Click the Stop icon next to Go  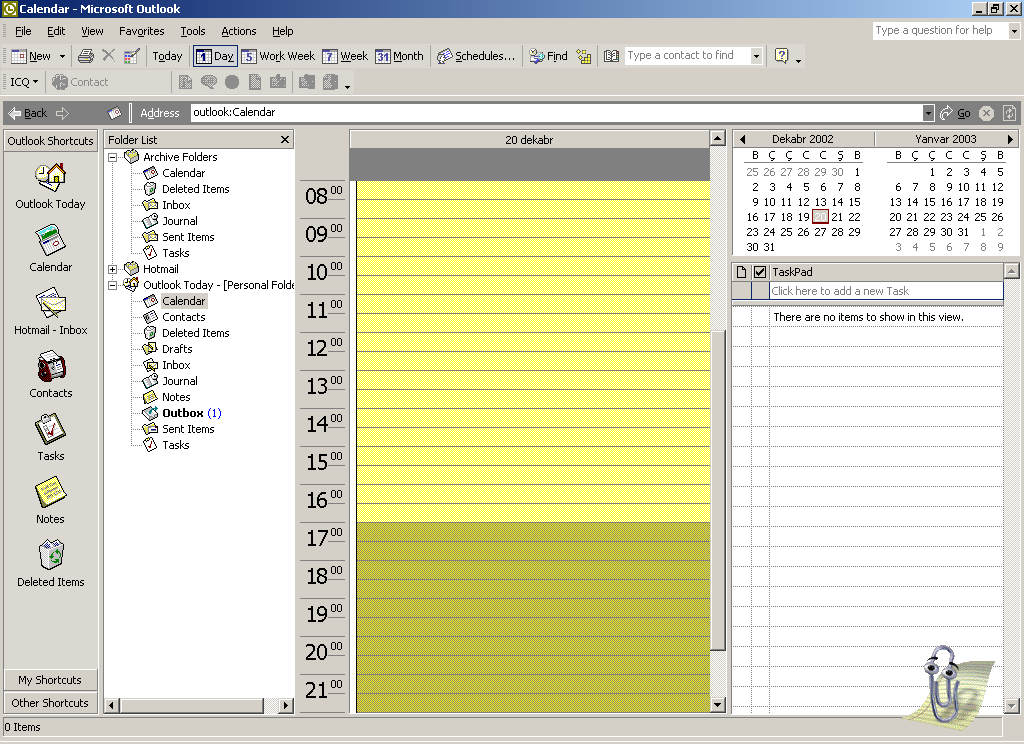[x=986, y=113]
